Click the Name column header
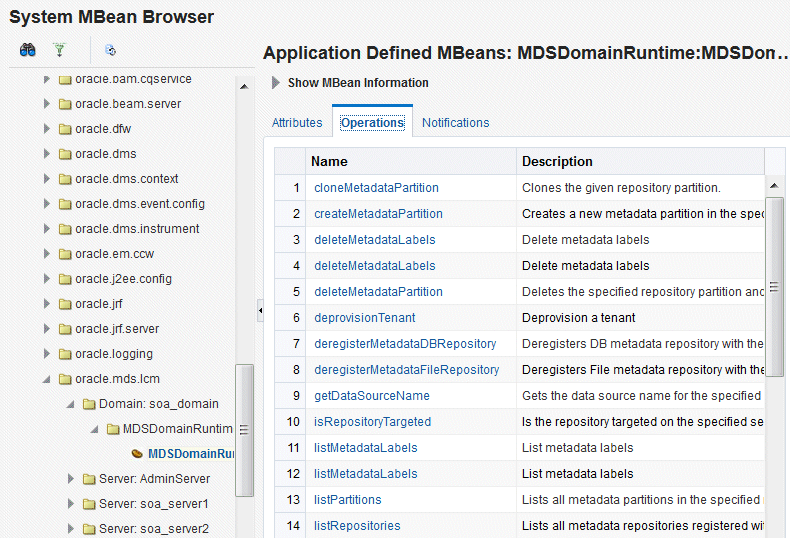Image resolution: width=790 pixels, height=538 pixels. (x=411, y=161)
